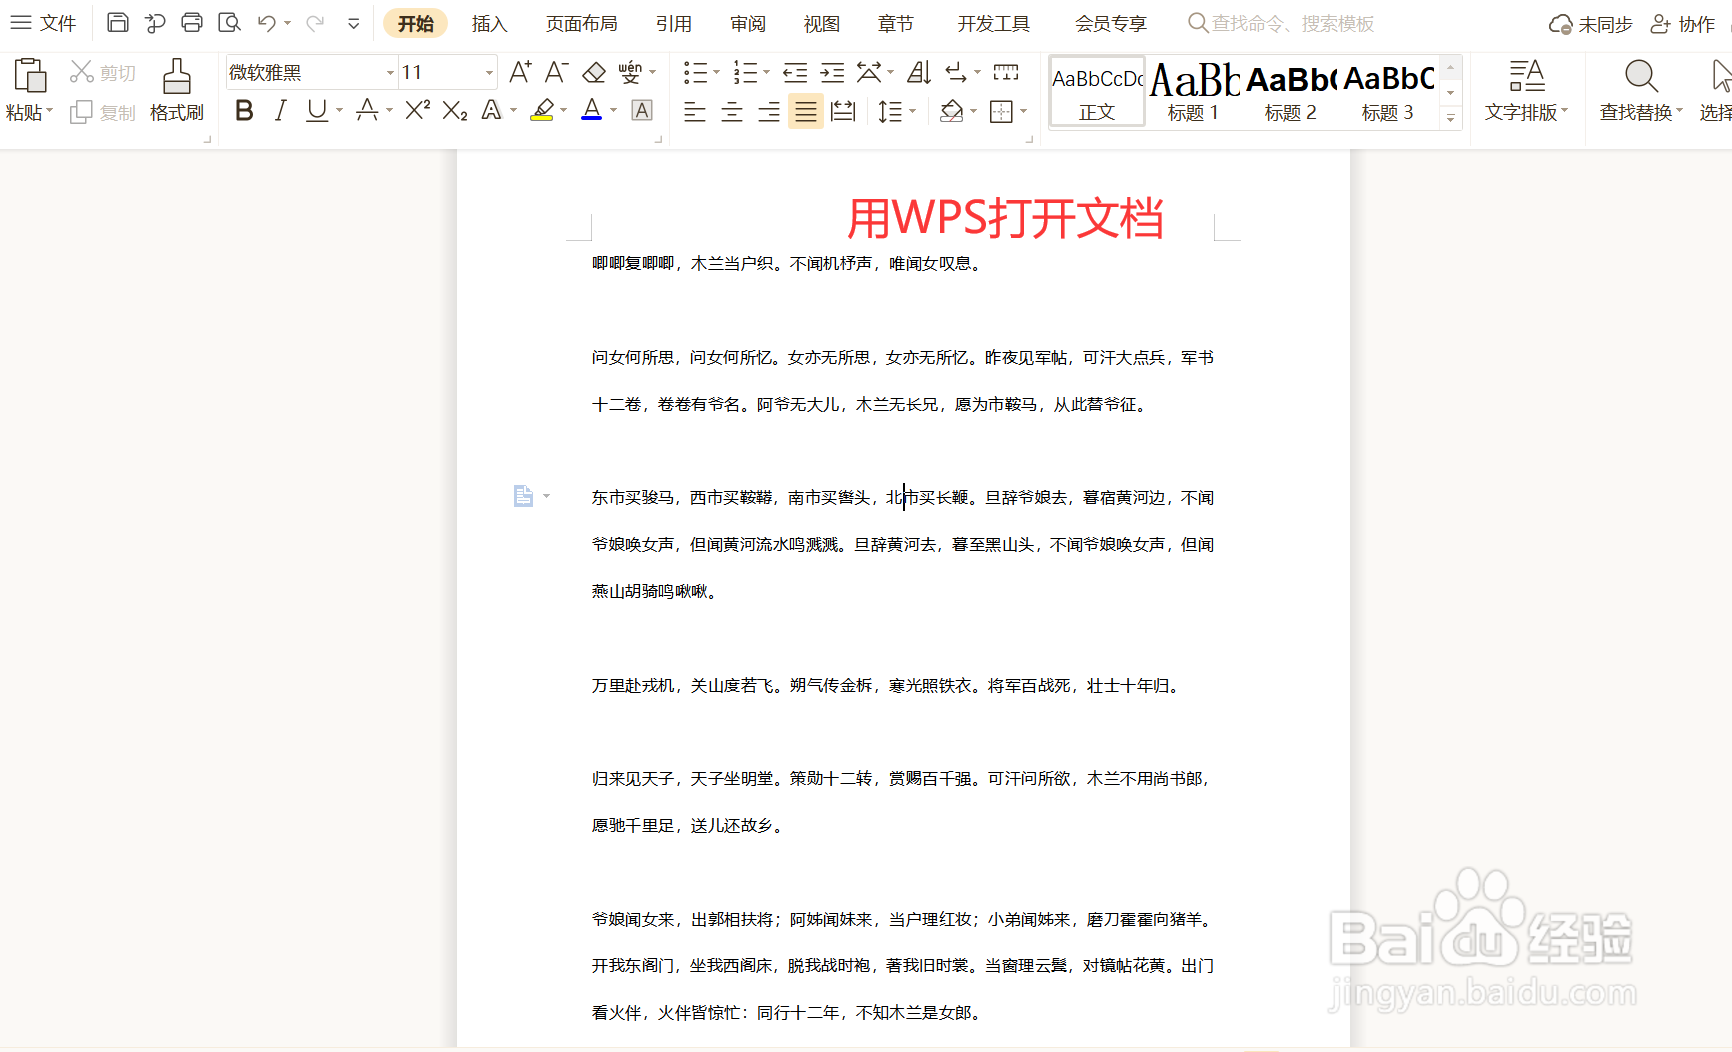This screenshot has height=1052, width=1732.
Task: Click the sort (A-Z) icon
Action: click(919, 72)
